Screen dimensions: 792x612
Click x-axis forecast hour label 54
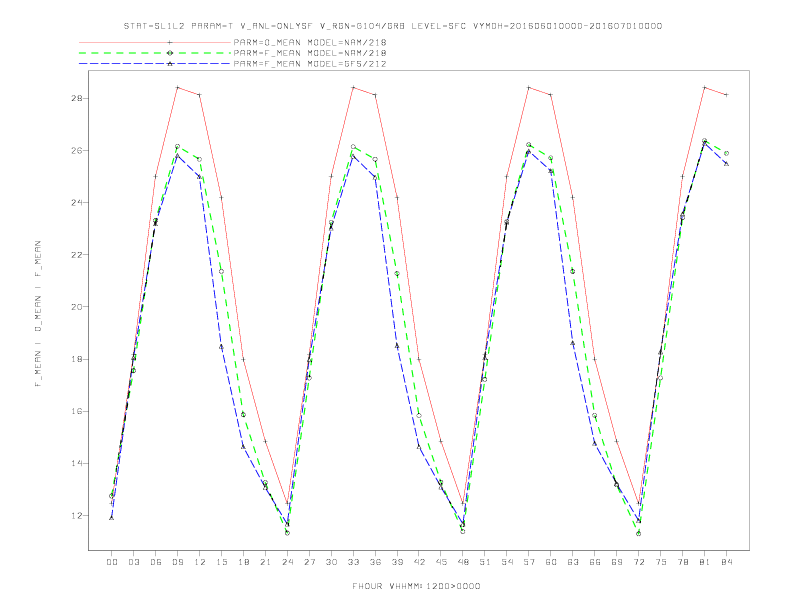507,562
